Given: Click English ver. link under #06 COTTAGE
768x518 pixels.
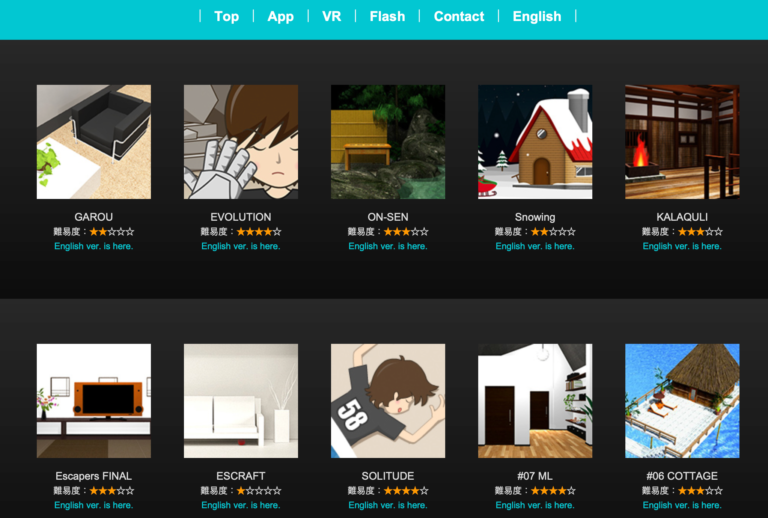Looking at the screenshot, I should point(682,505).
